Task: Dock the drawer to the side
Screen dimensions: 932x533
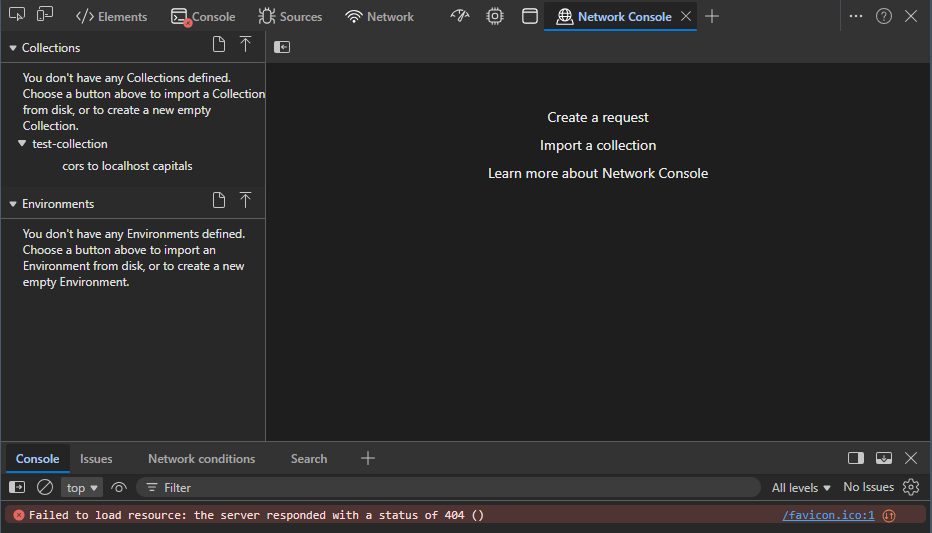Action: (x=856, y=458)
